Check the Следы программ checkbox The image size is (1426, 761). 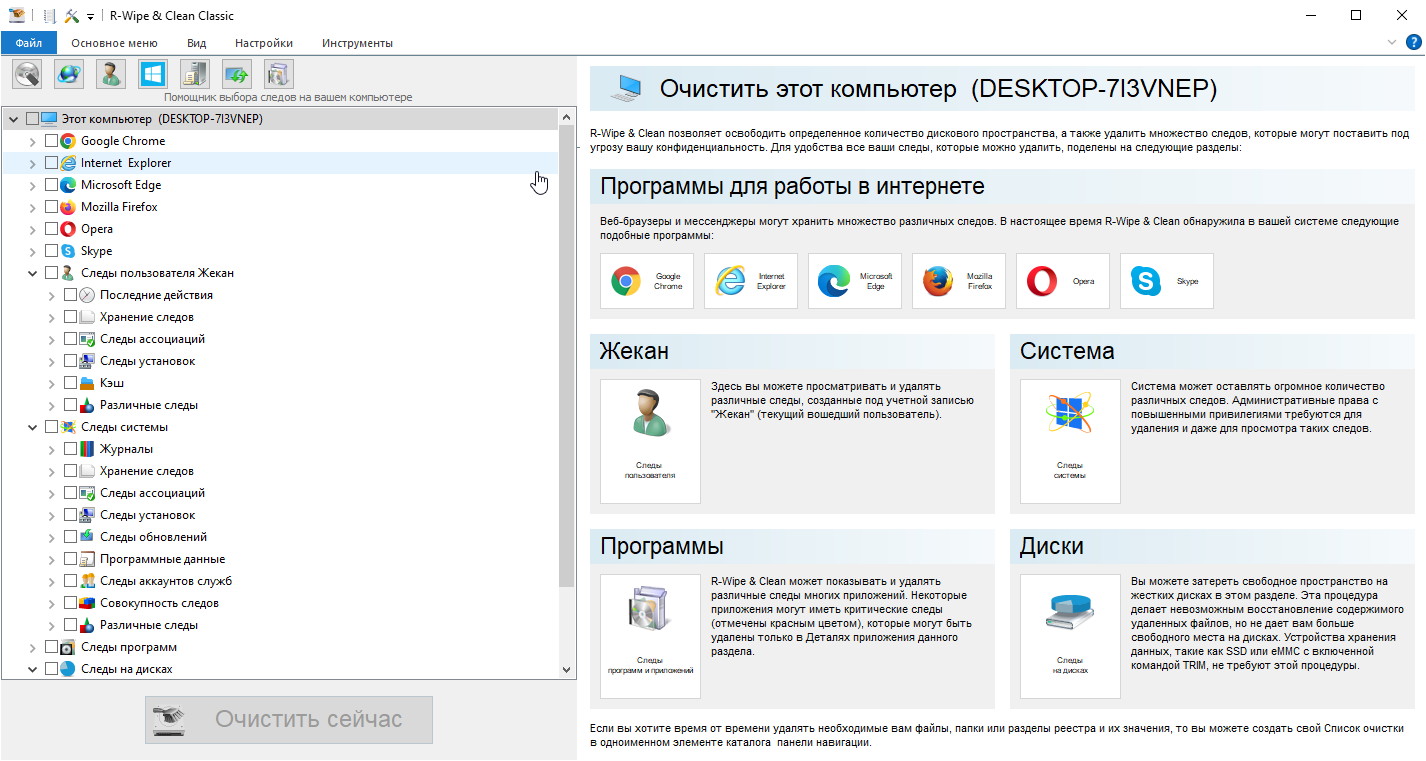(x=52, y=647)
